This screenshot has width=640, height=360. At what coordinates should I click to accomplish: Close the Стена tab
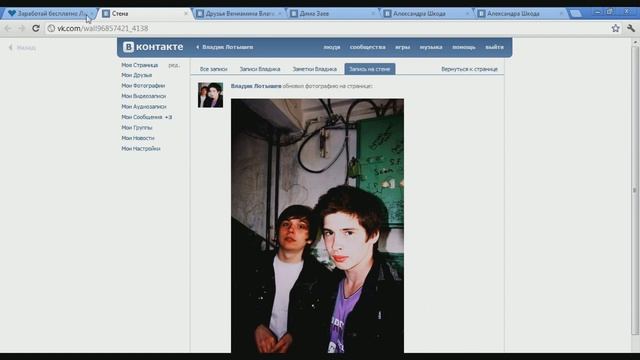186,13
